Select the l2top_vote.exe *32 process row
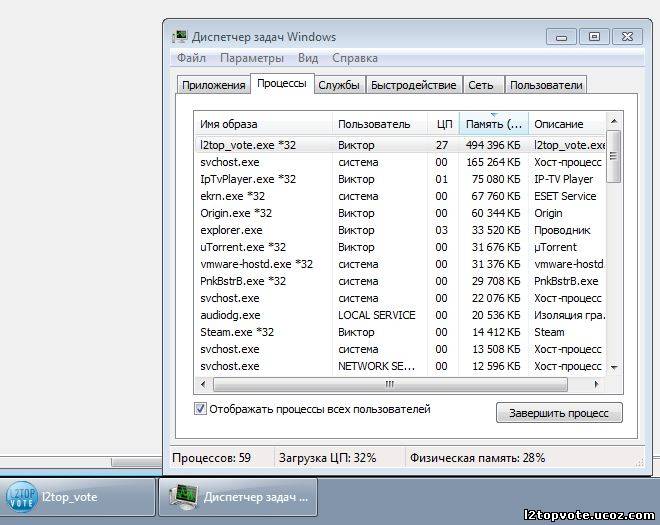 pos(248,145)
